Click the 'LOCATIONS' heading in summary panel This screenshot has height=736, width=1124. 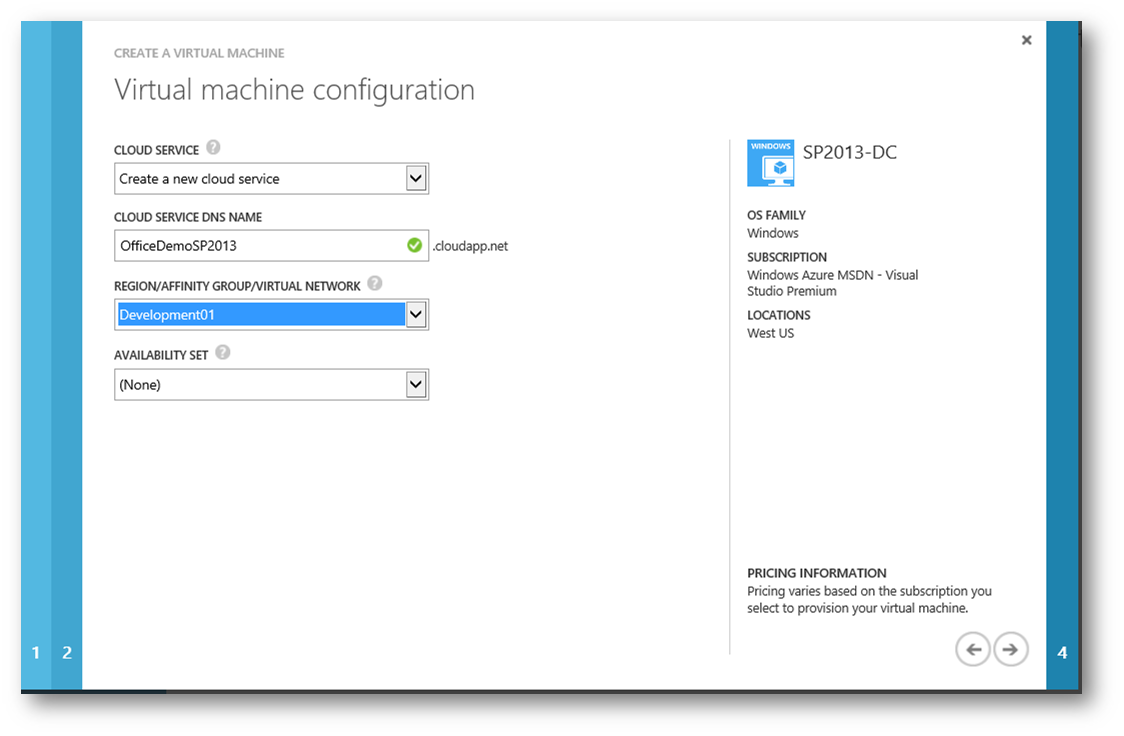pos(778,315)
